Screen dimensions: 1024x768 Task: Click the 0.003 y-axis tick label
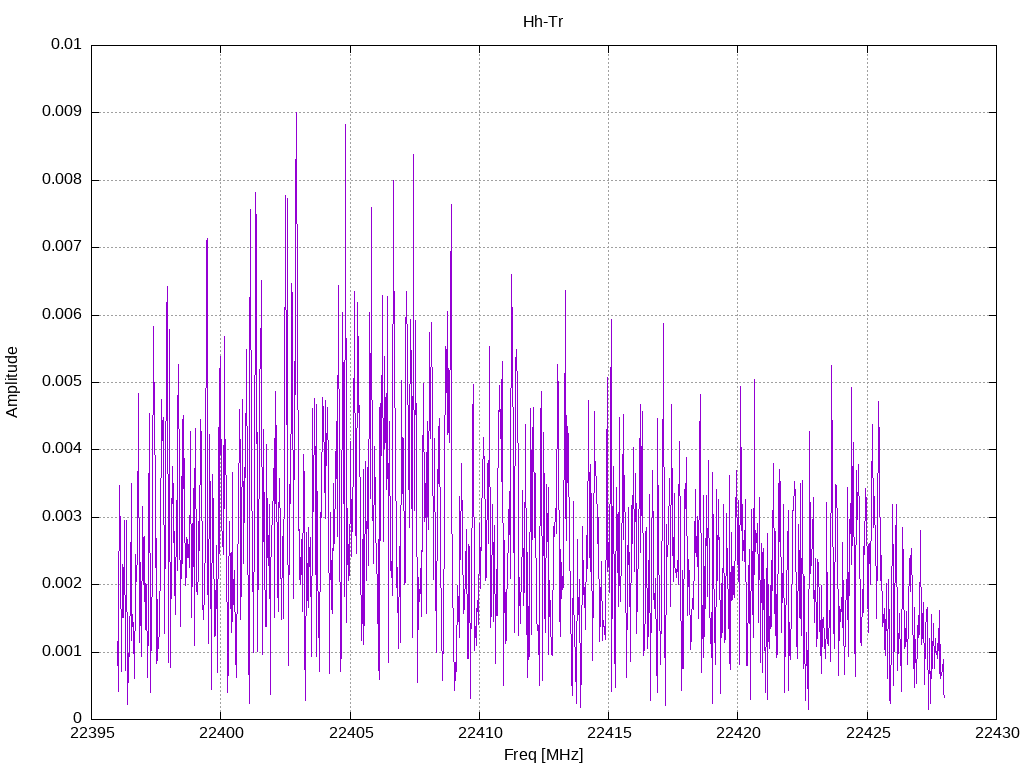click(62, 517)
